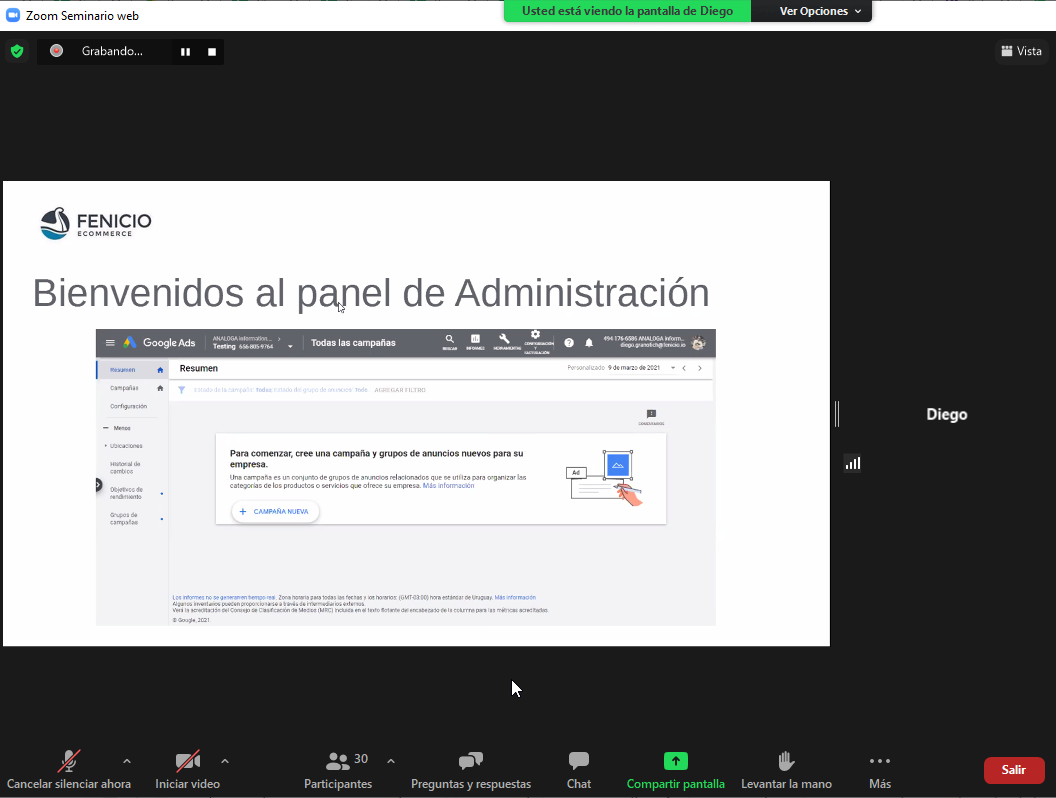Pause the recording
This screenshot has width=1056, height=798.
[185, 51]
